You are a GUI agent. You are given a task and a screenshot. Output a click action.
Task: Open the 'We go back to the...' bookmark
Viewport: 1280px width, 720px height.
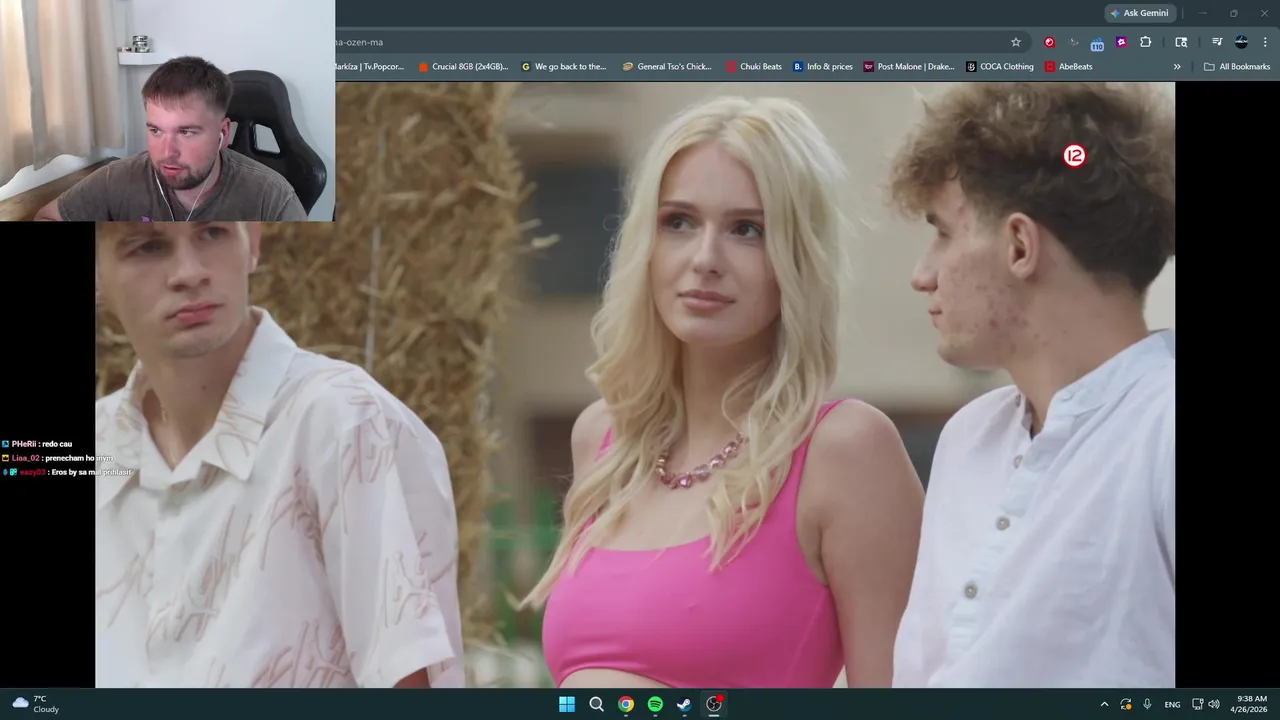(x=564, y=67)
